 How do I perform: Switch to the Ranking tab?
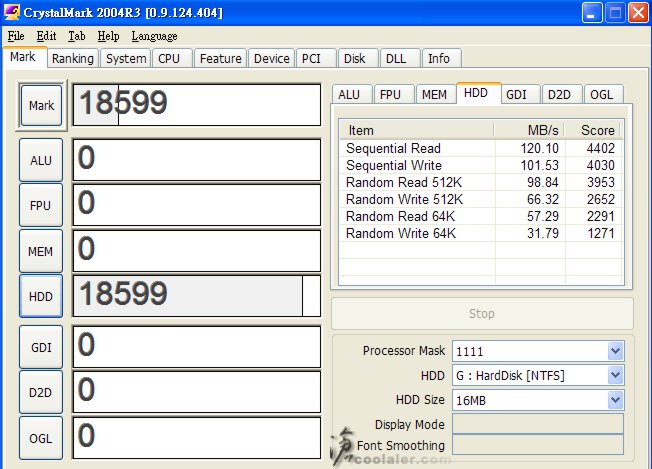[73, 58]
